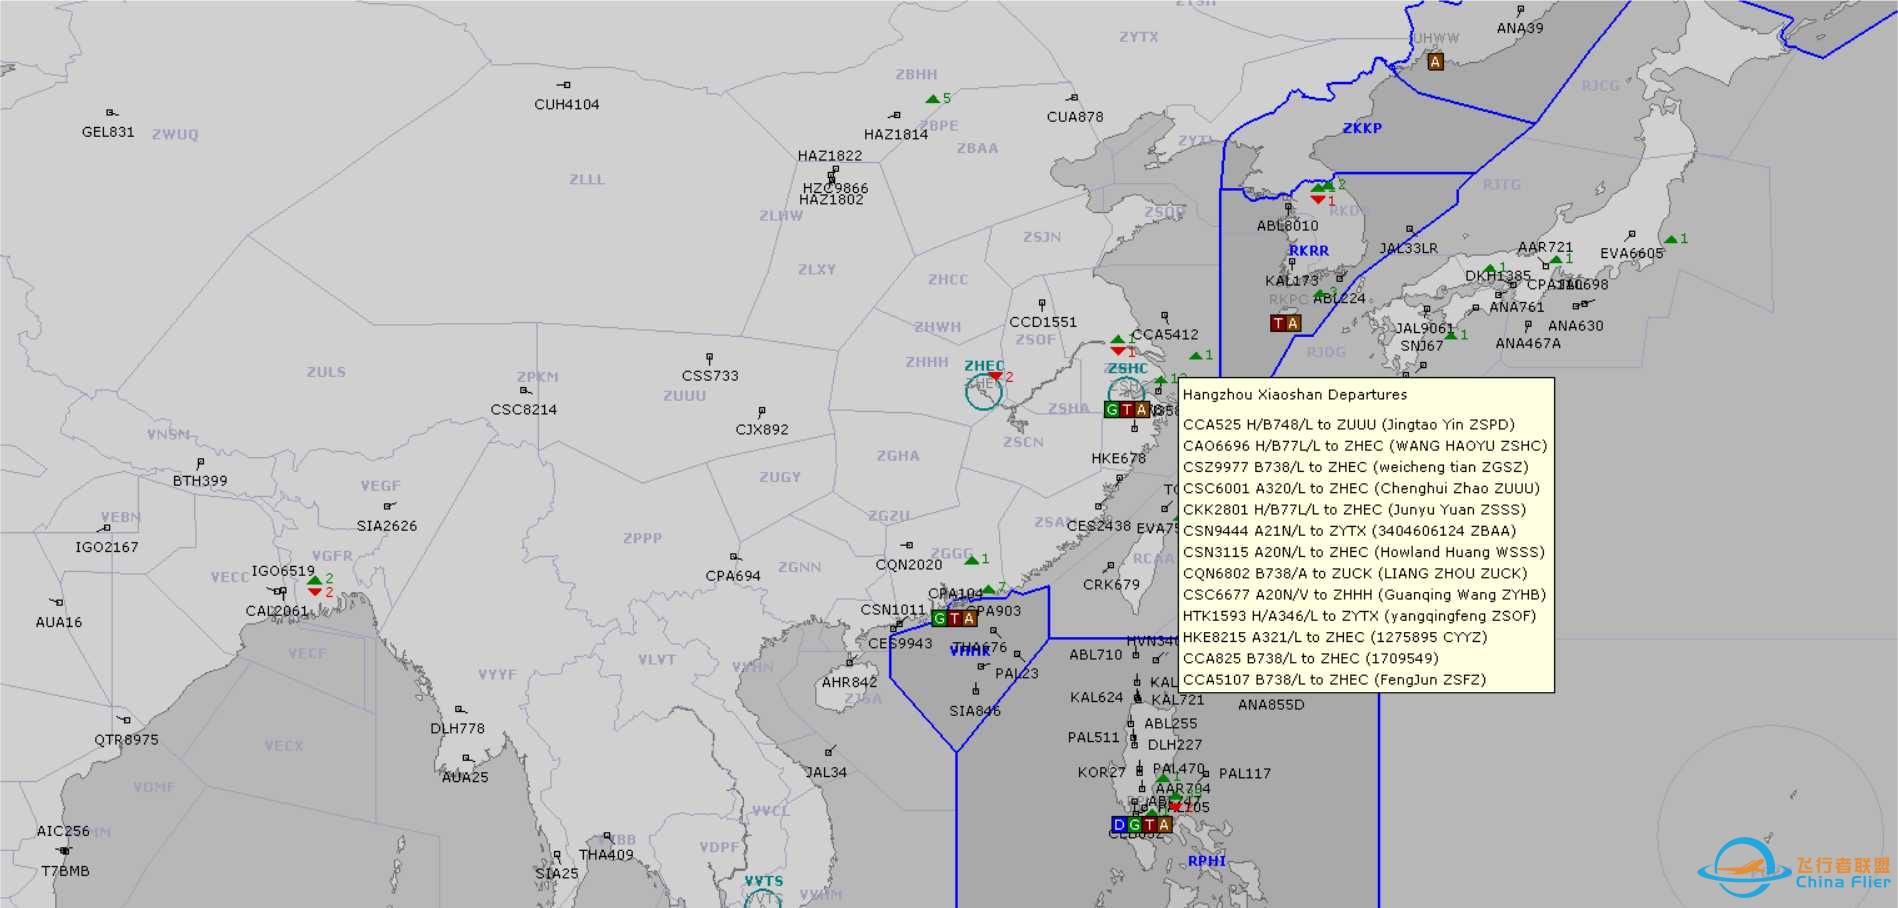Select the CCA5107 departure row
This screenshot has width=1898, height=908.
(x=1334, y=679)
